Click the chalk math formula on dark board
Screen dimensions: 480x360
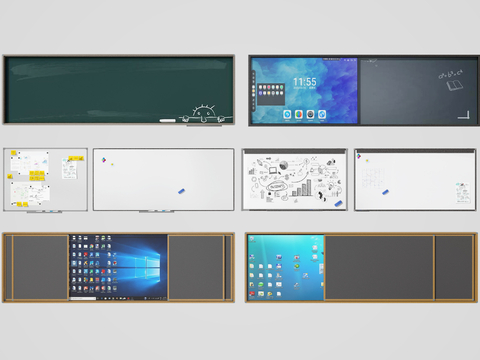[451, 74]
